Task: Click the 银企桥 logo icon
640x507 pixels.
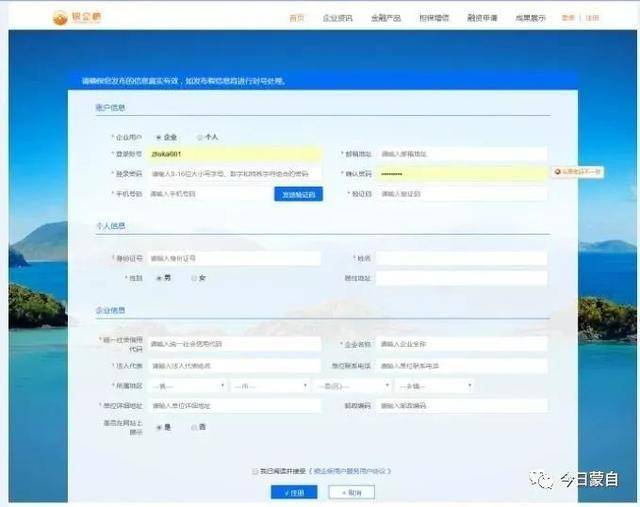Action: (60, 17)
